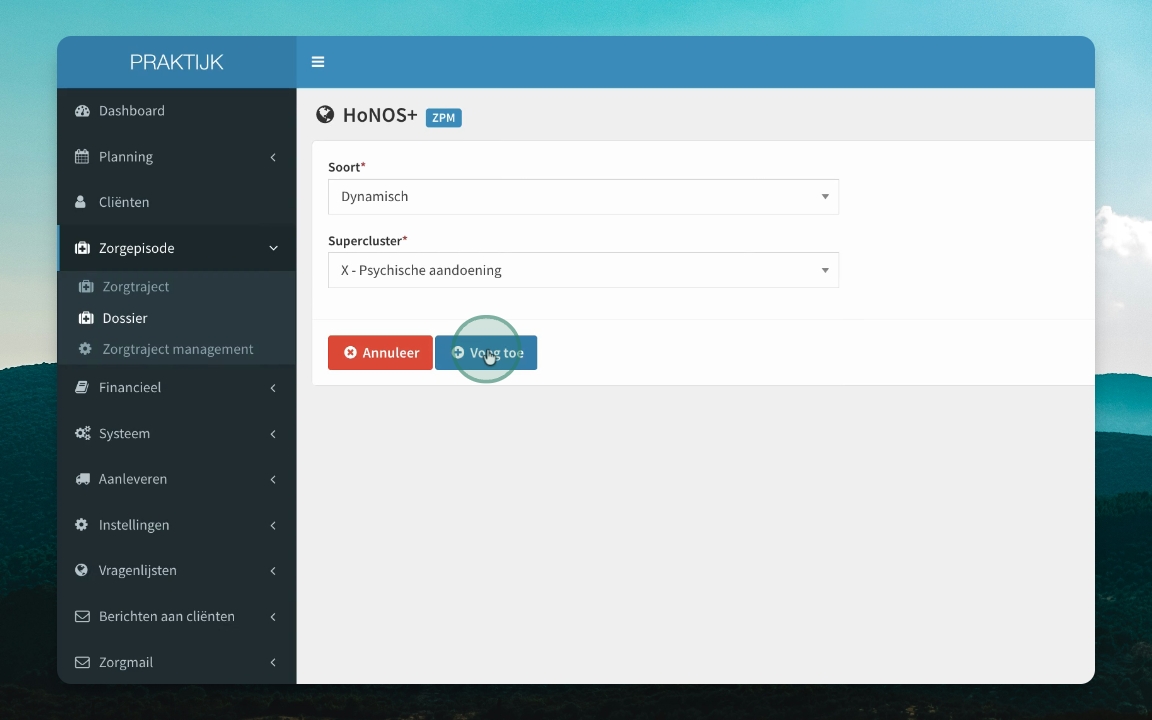Click the PRAKTIJK logo link
Viewport: 1152px width, 720px height.
[x=176, y=62]
